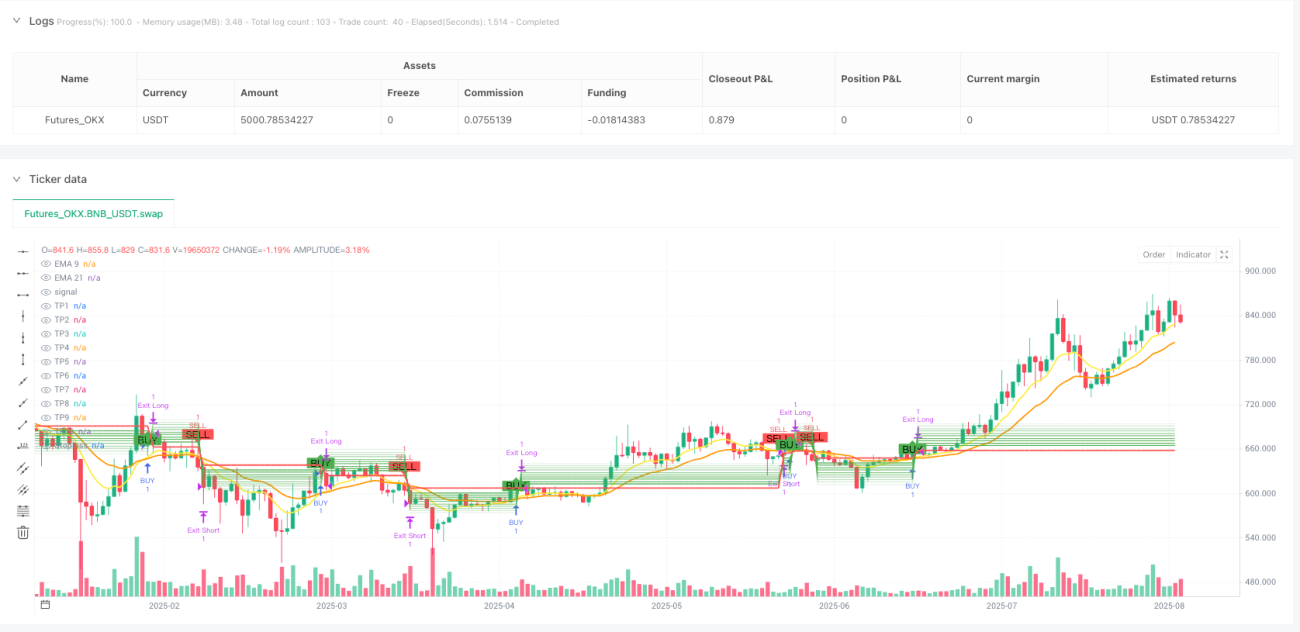Toggle fullscreen chart icon
This screenshot has width=1300, height=632.
pyautogui.click(x=1223, y=255)
